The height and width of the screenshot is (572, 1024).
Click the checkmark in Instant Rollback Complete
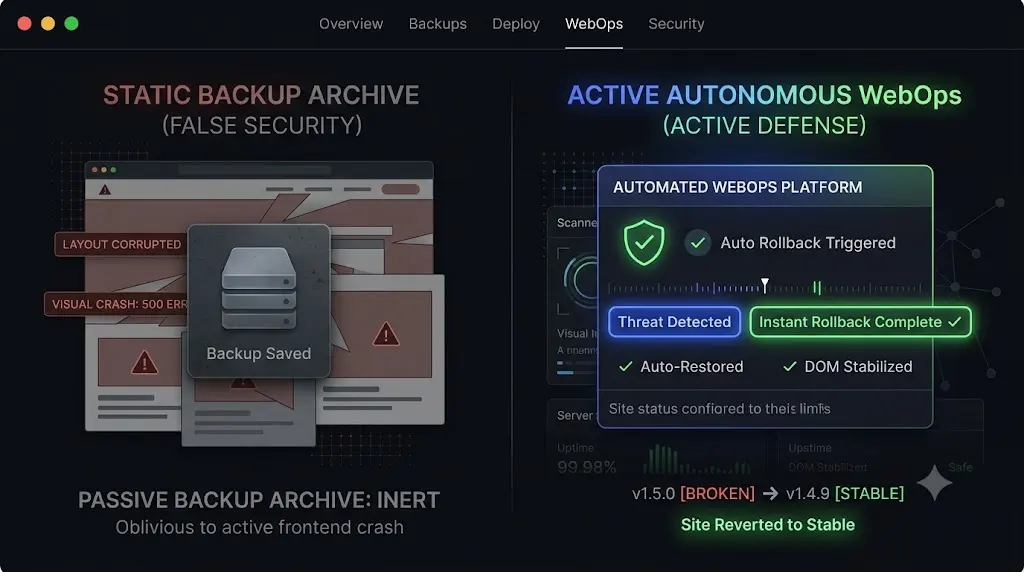954,322
